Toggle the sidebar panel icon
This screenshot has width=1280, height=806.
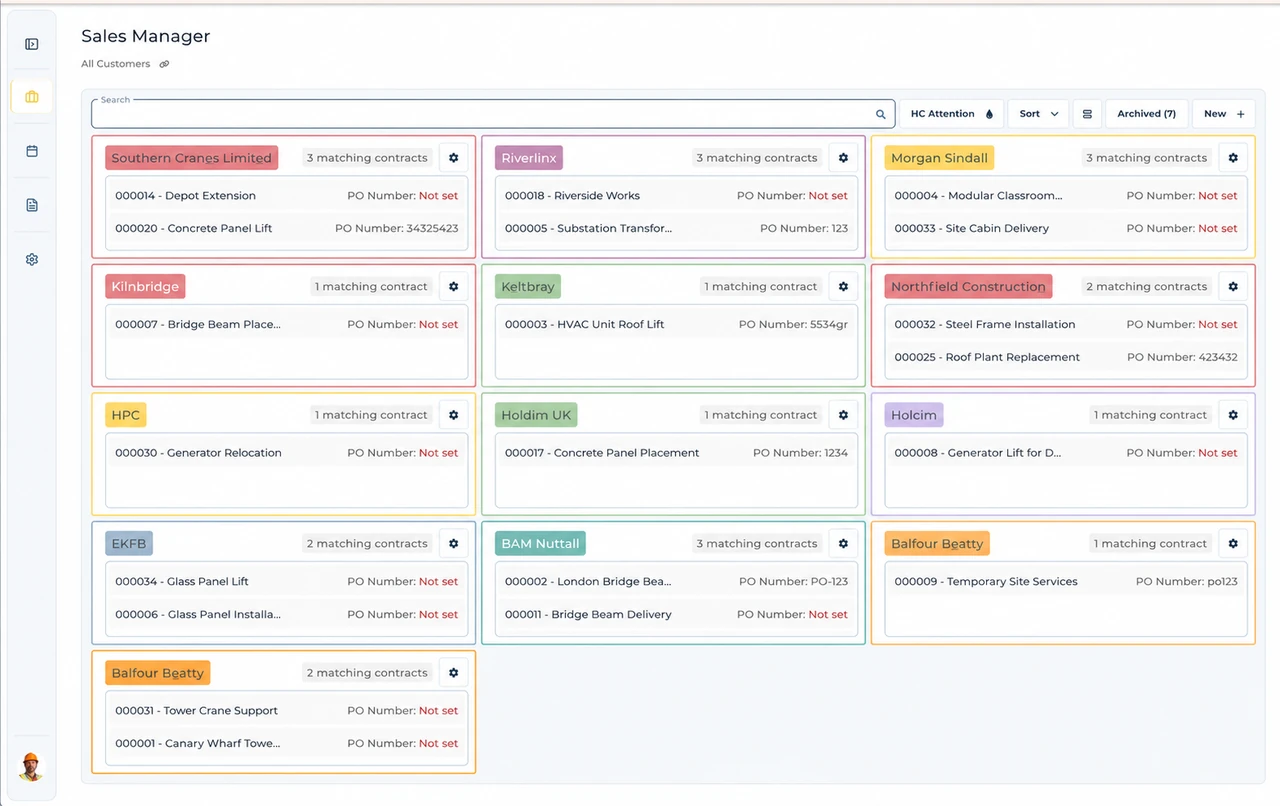[32, 44]
